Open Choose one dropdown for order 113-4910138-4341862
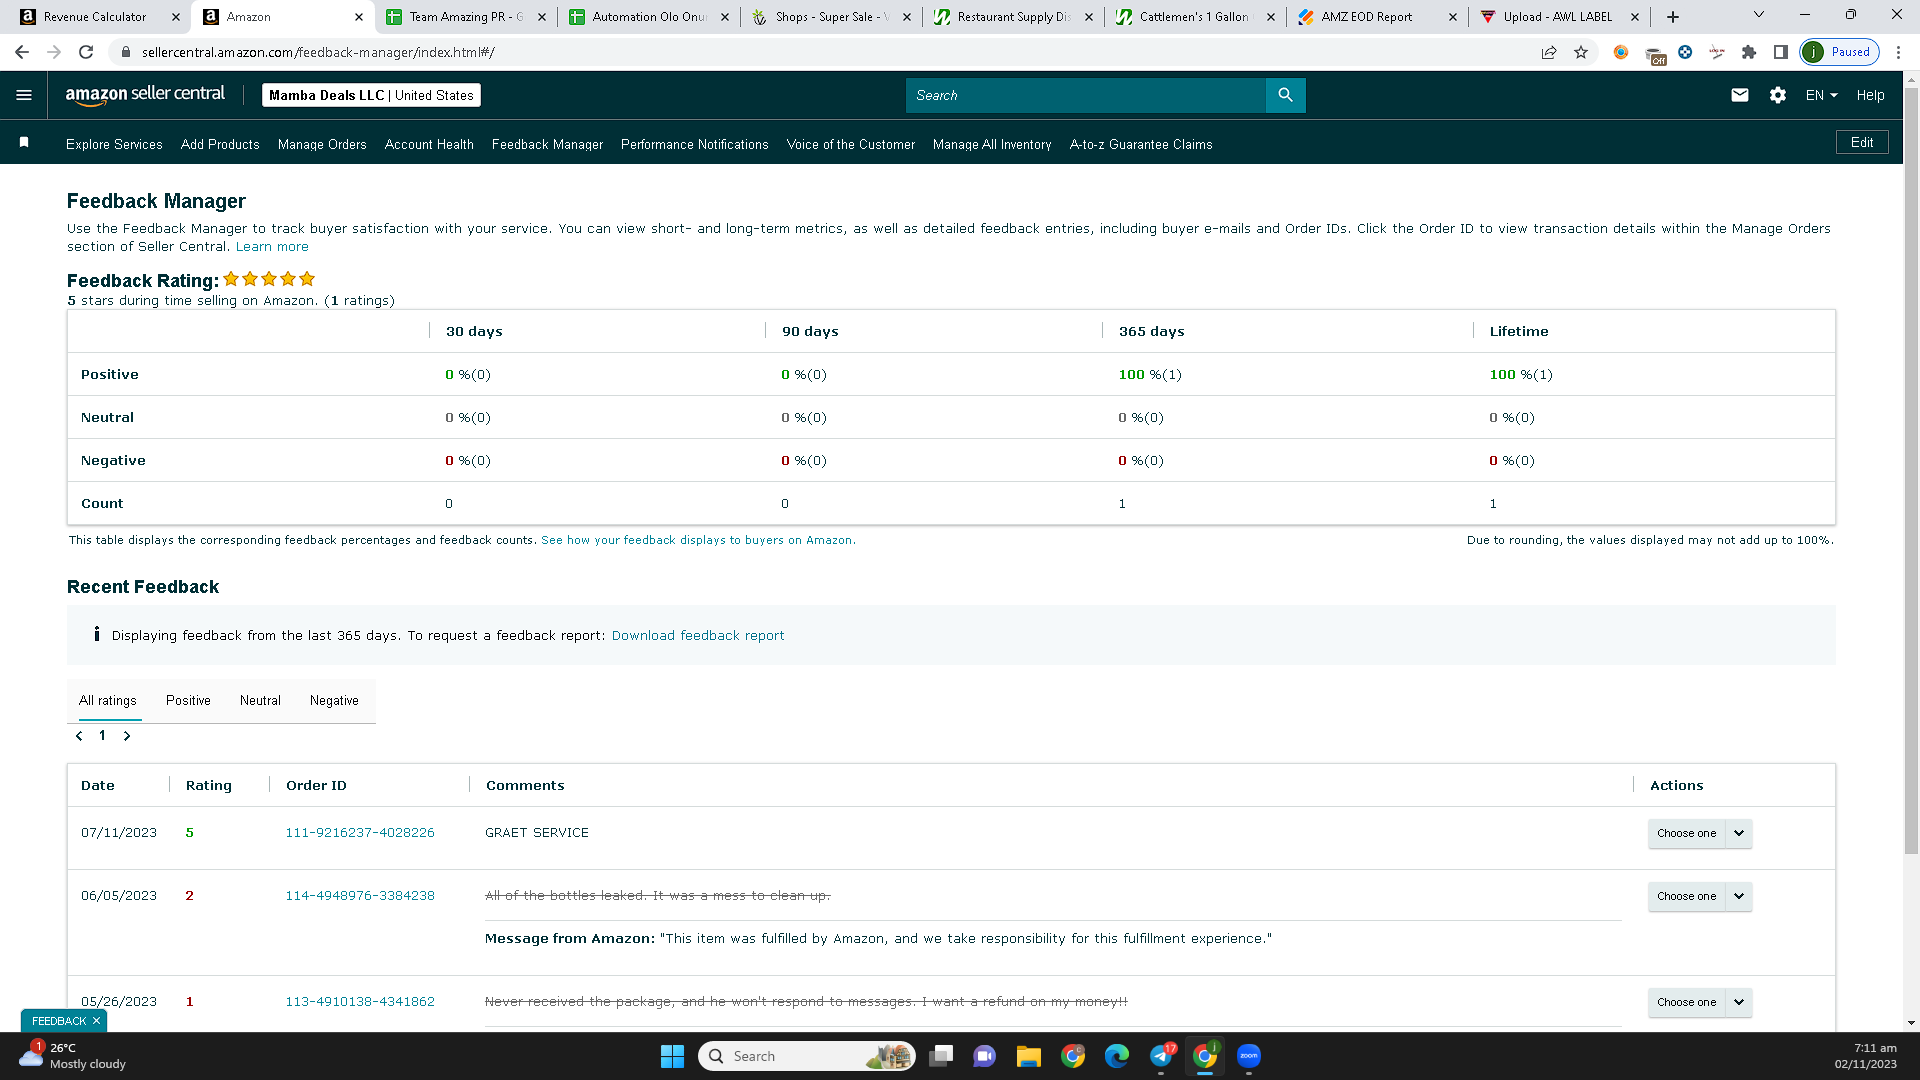1920x1080 pixels. click(1700, 1002)
